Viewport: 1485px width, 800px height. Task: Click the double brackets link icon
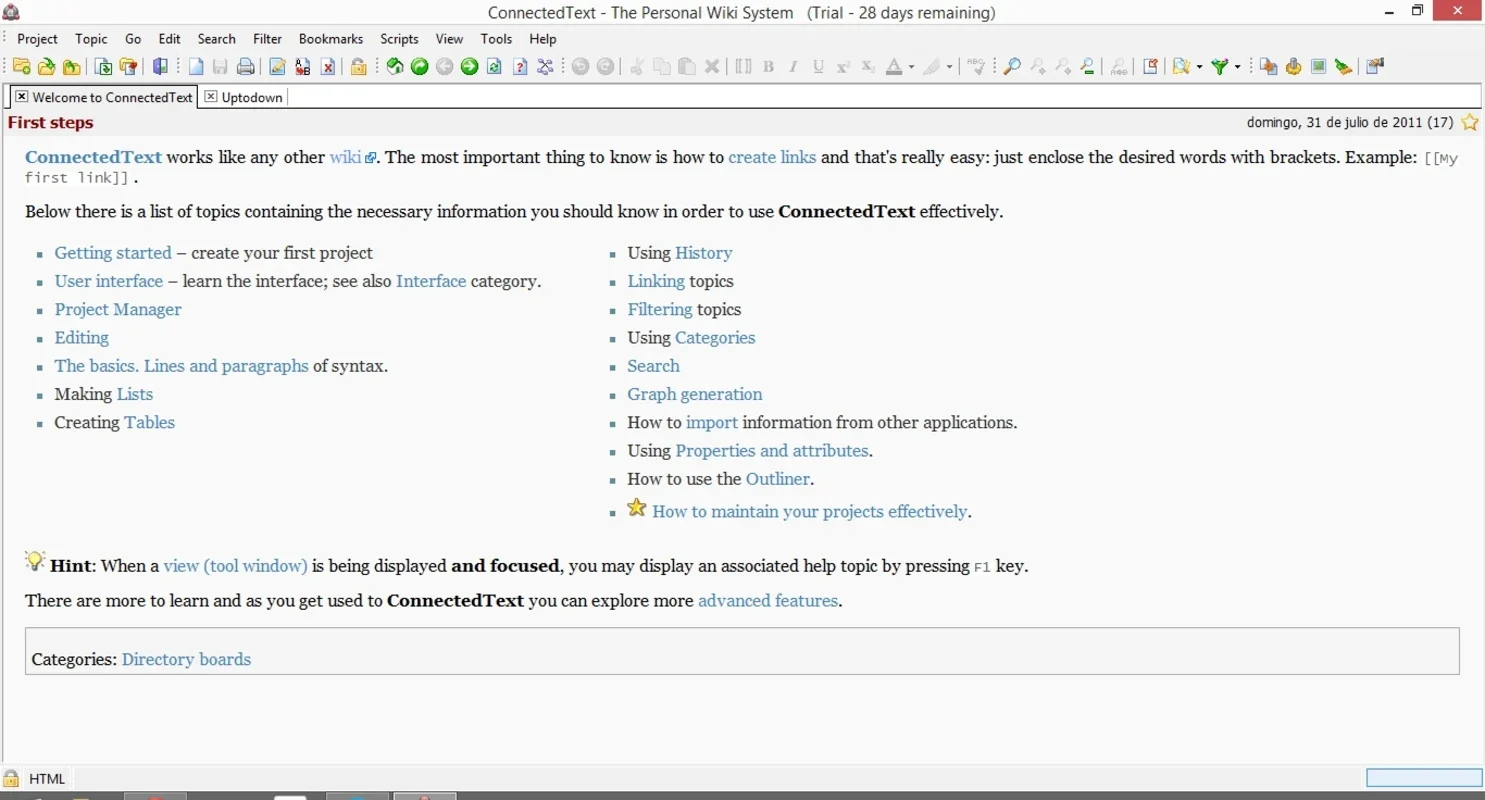pyautogui.click(x=743, y=67)
